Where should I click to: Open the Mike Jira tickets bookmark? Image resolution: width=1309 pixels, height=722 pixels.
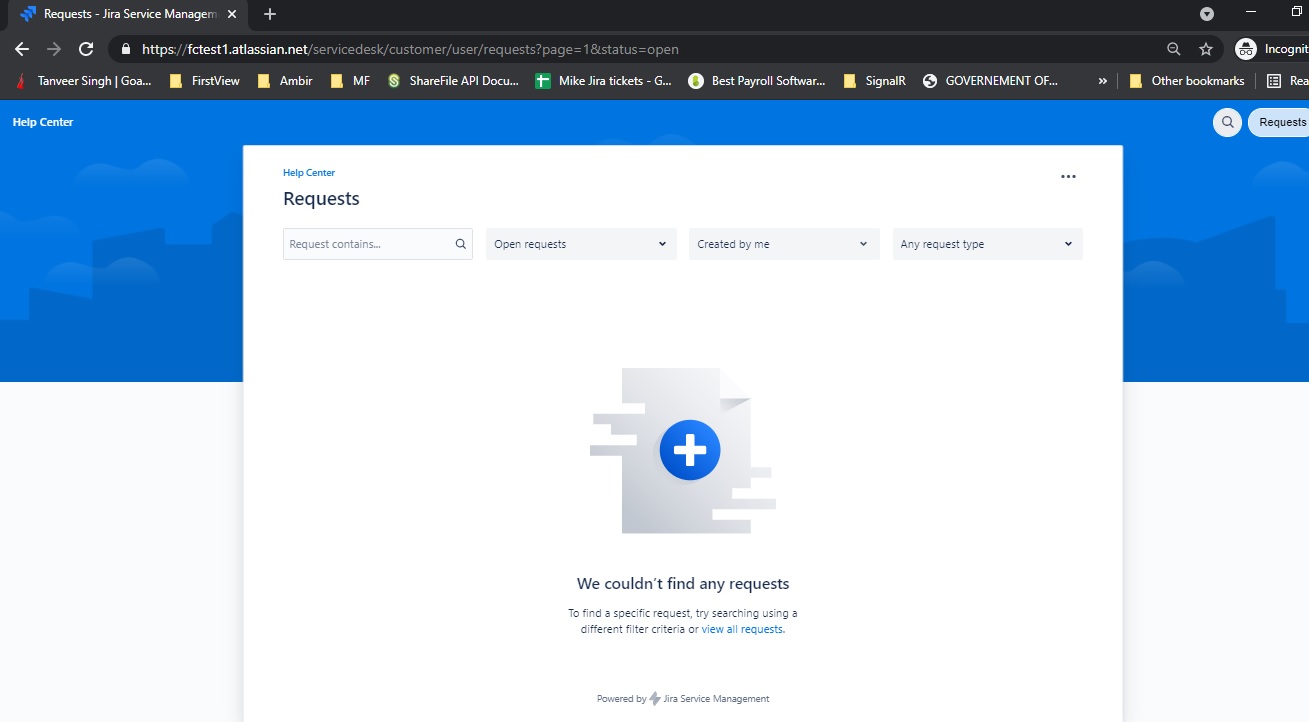click(603, 81)
